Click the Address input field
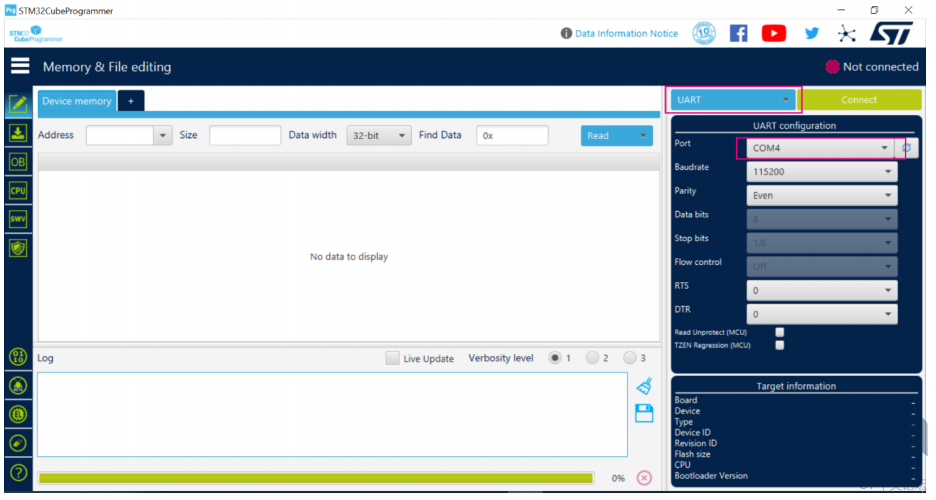The image size is (936, 500). [x=120, y=135]
